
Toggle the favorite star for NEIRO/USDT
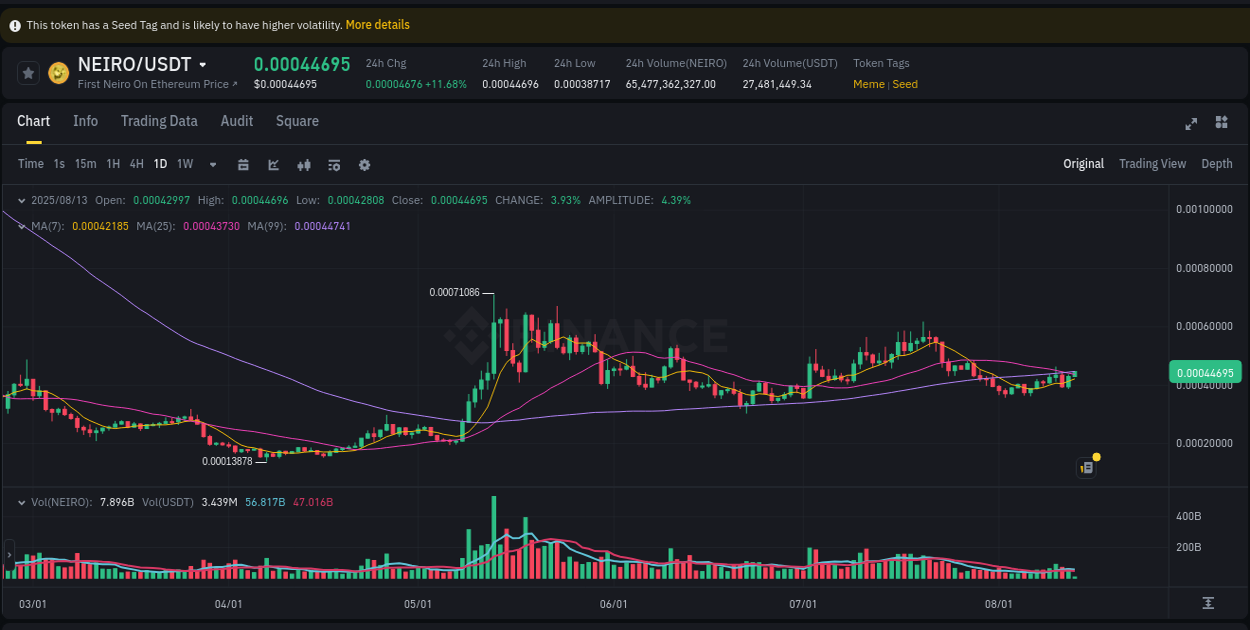28,72
